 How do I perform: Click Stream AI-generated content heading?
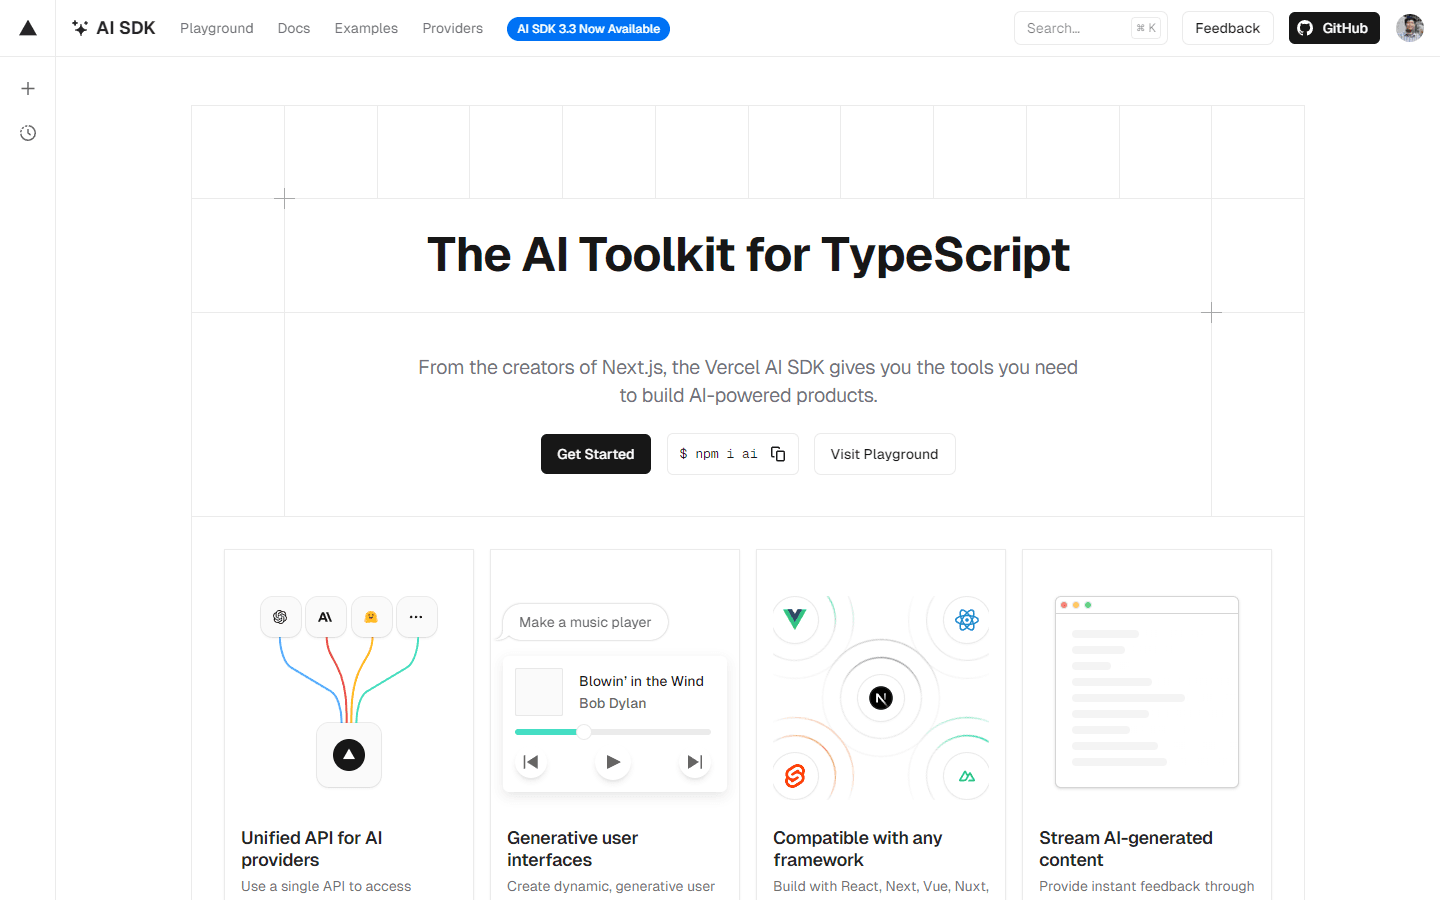1126,849
